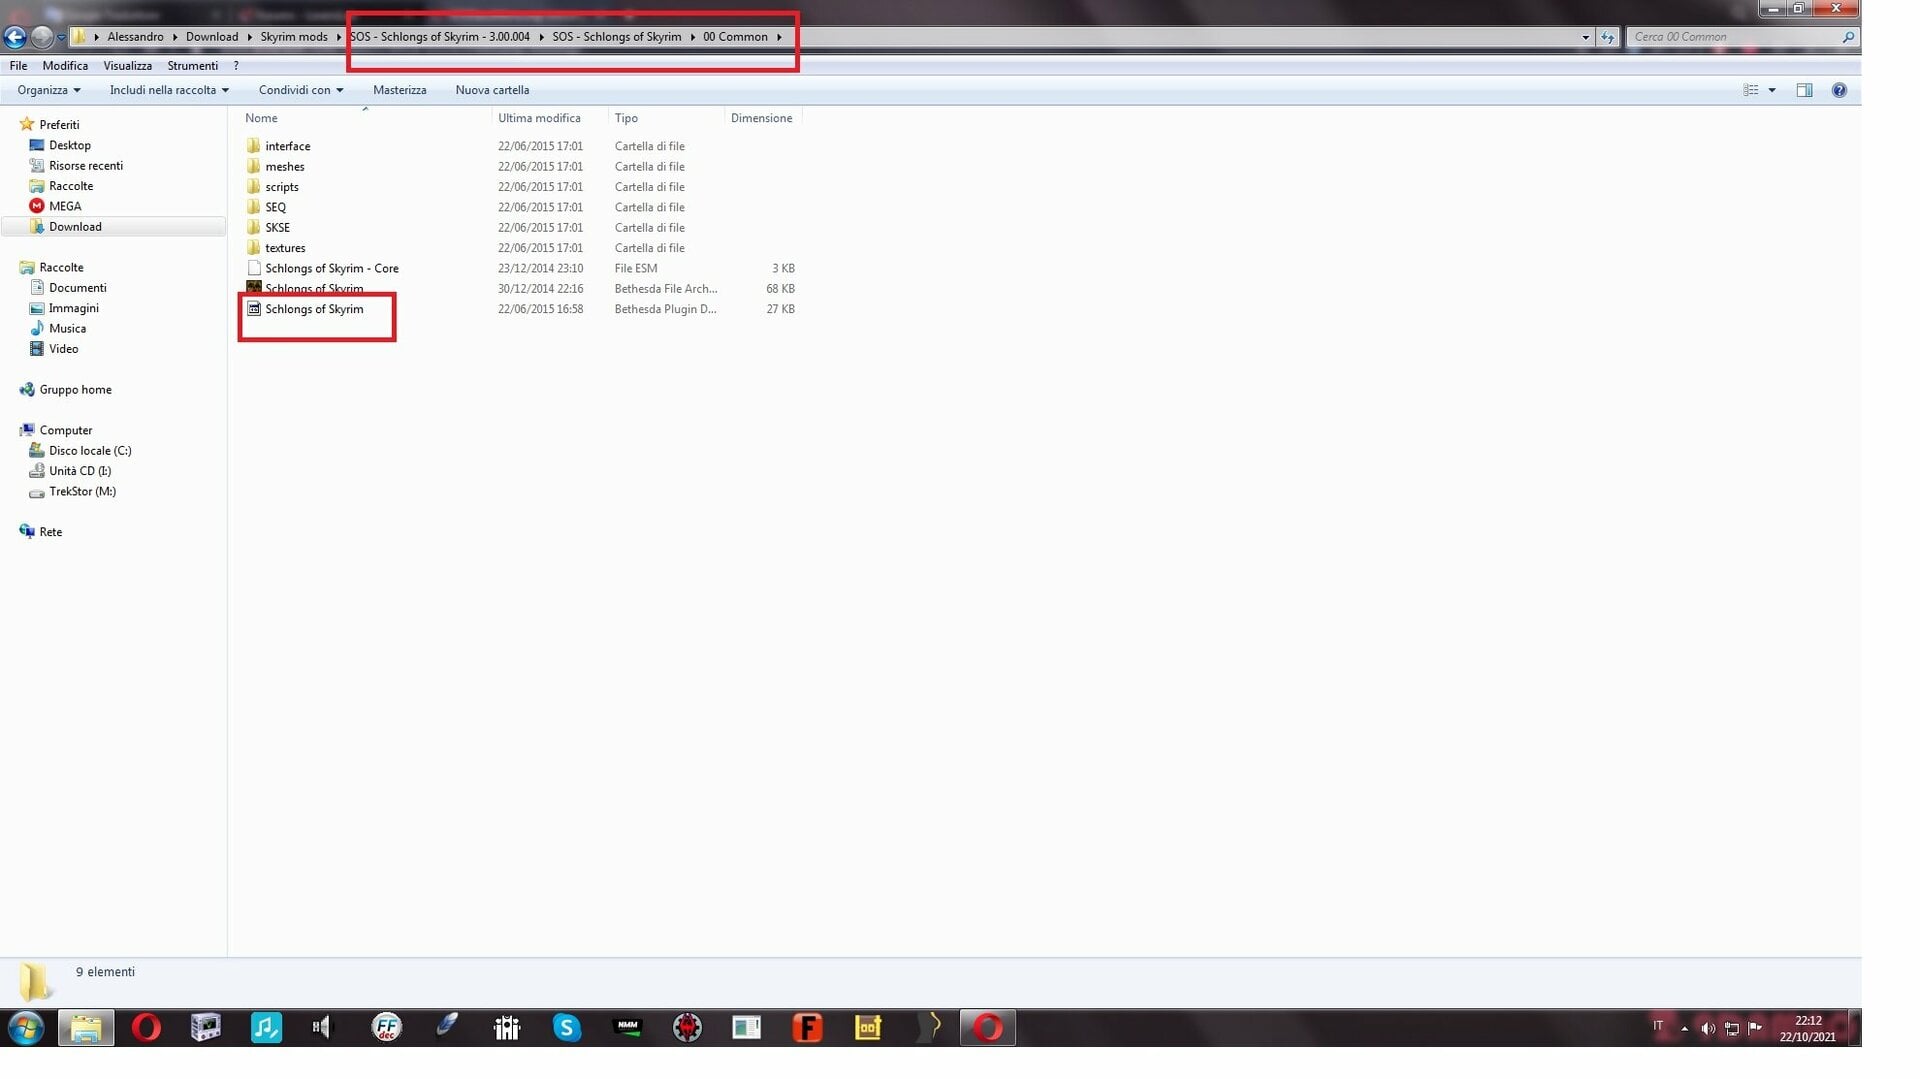Open the Windows Start menu
This screenshot has height=1079, width=1920.
(26, 1028)
